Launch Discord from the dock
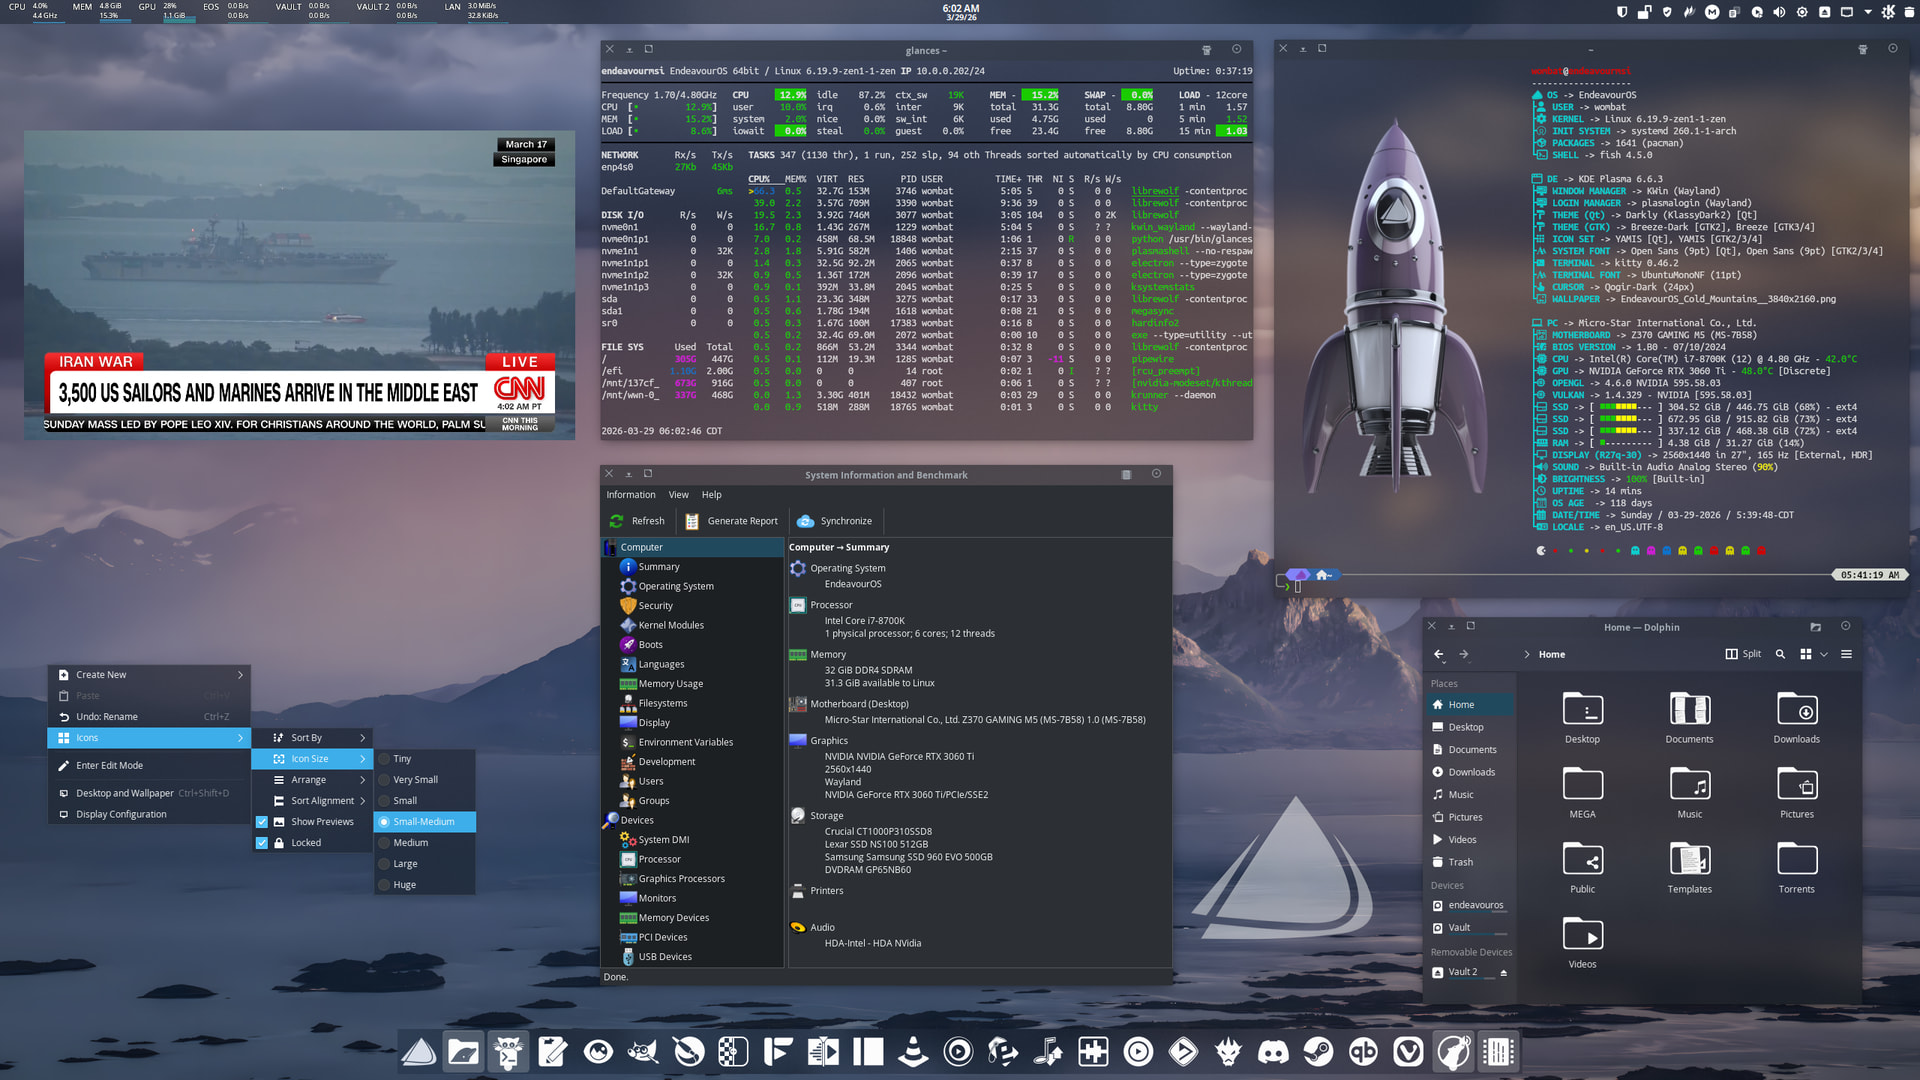The height and width of the screenshot is (1080, 1920). pos(1273,1052)
